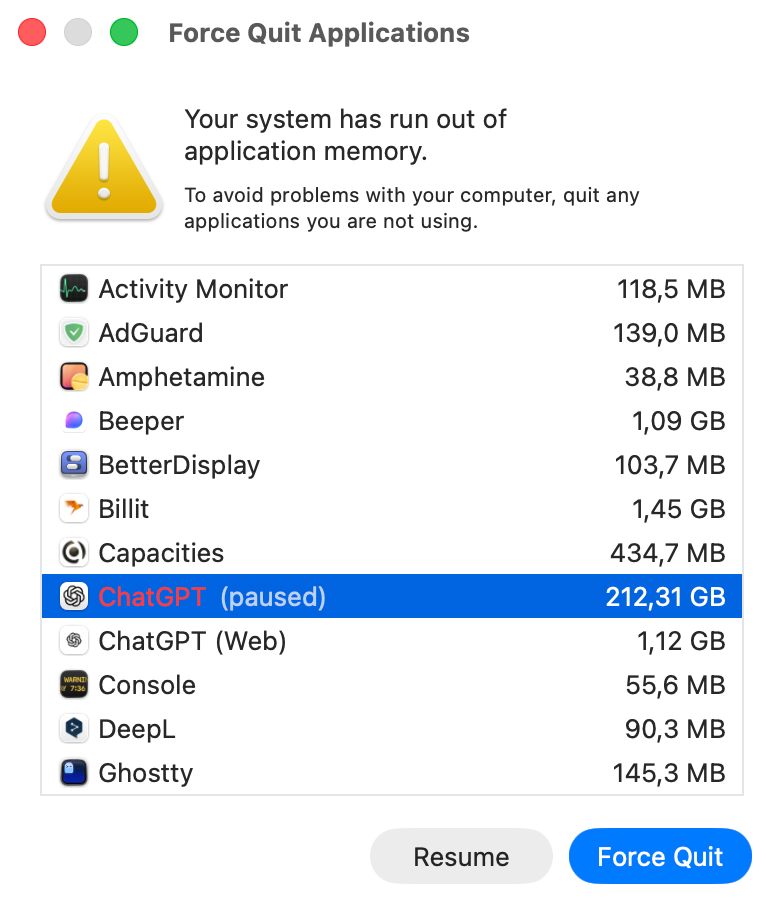Click the Capacities app icon
The height and width of the screenshot is (916, 784).
point(74,554)
